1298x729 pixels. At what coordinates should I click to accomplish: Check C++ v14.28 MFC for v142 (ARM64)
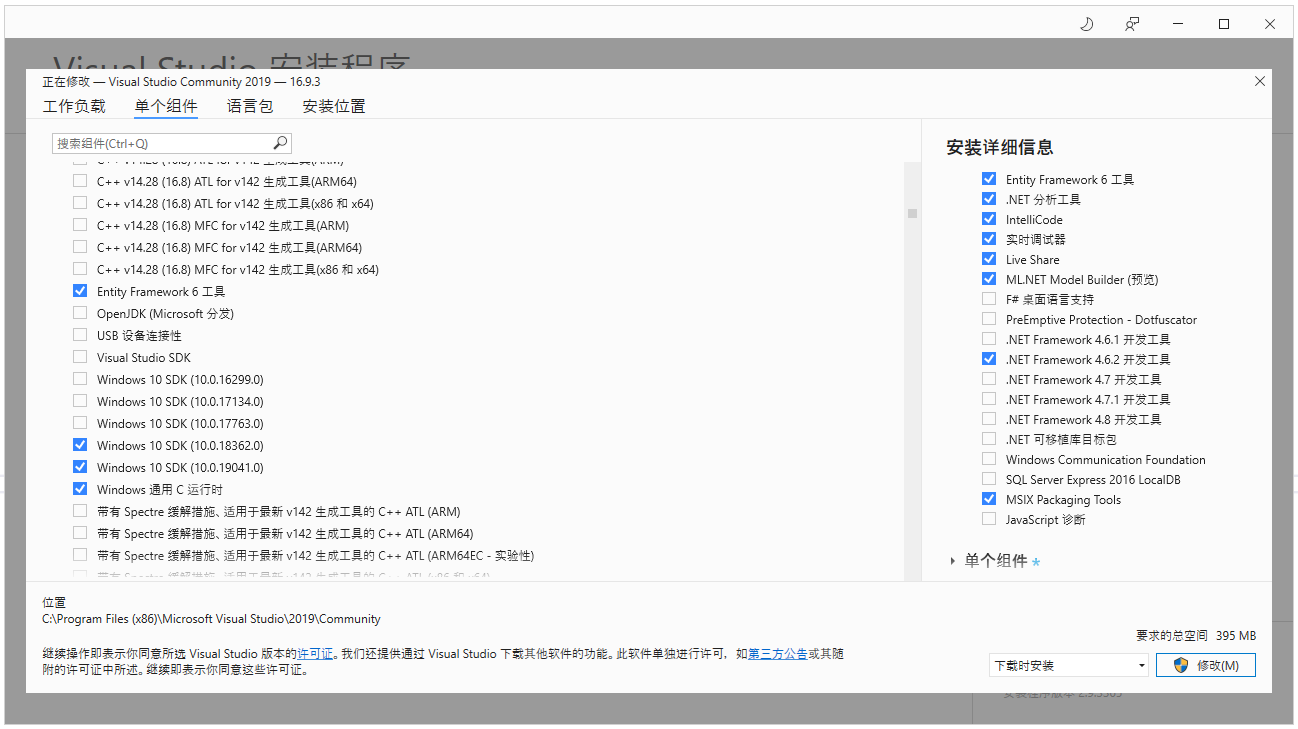coord(80,247)
